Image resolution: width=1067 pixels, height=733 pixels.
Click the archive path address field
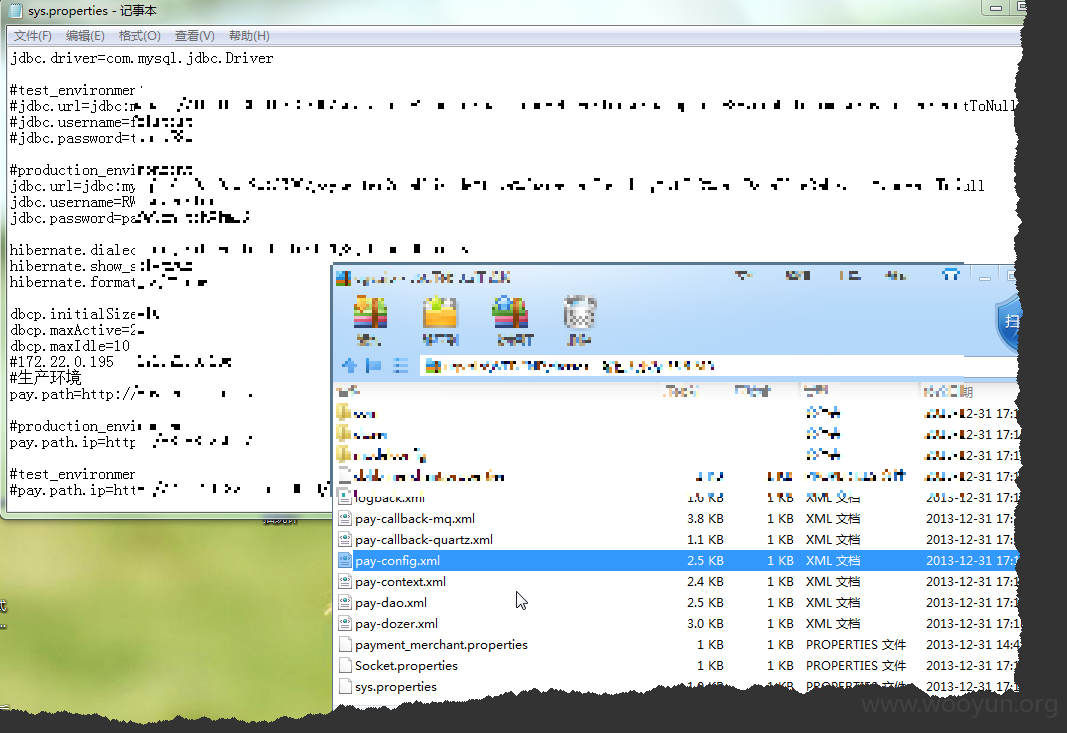[719, 366]
